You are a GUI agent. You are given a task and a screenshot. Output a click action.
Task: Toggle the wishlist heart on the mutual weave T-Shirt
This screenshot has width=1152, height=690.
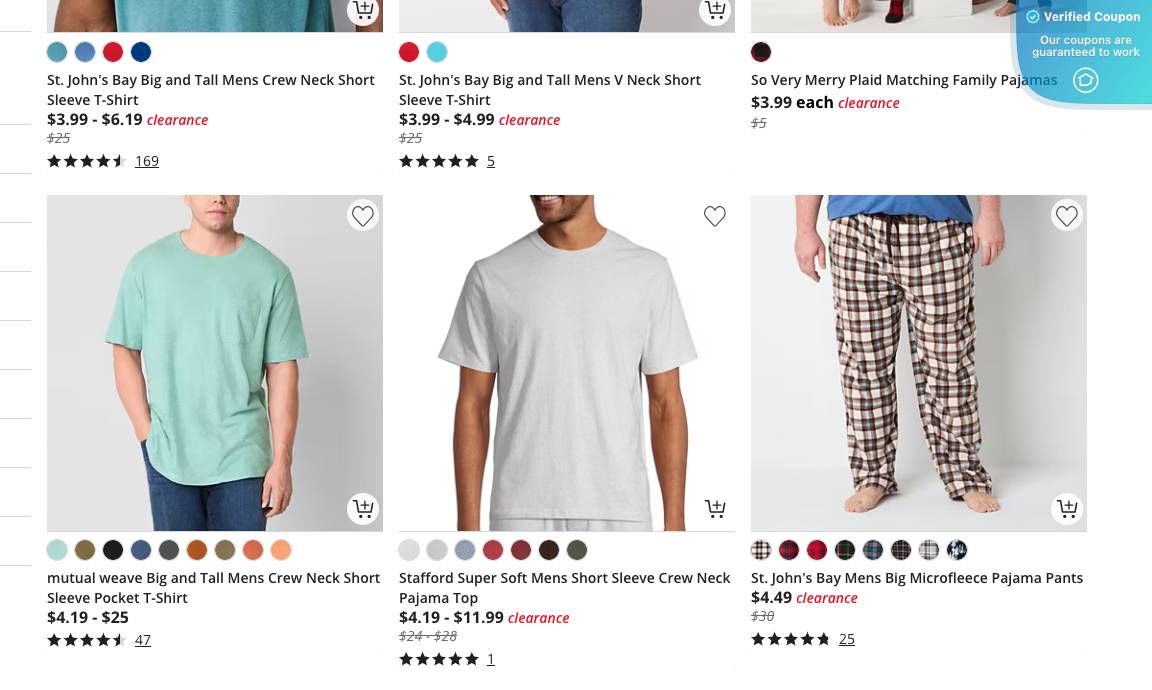click(x=363, y=216)
